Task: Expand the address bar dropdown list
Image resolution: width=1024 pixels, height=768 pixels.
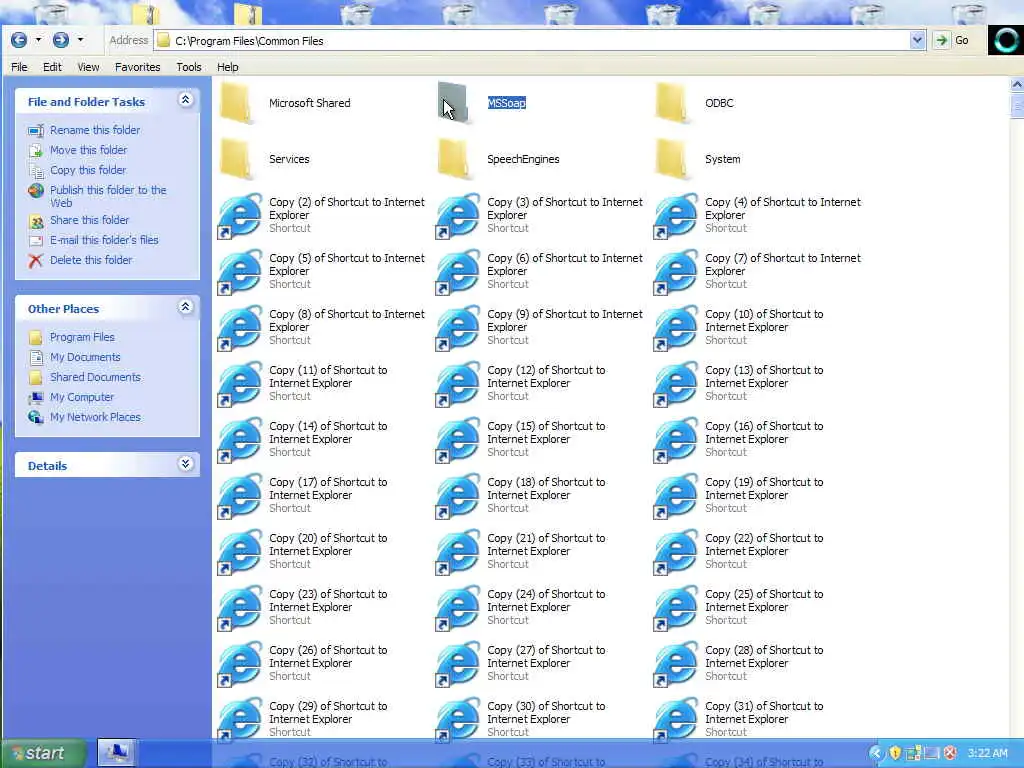Action: point(917,40)
